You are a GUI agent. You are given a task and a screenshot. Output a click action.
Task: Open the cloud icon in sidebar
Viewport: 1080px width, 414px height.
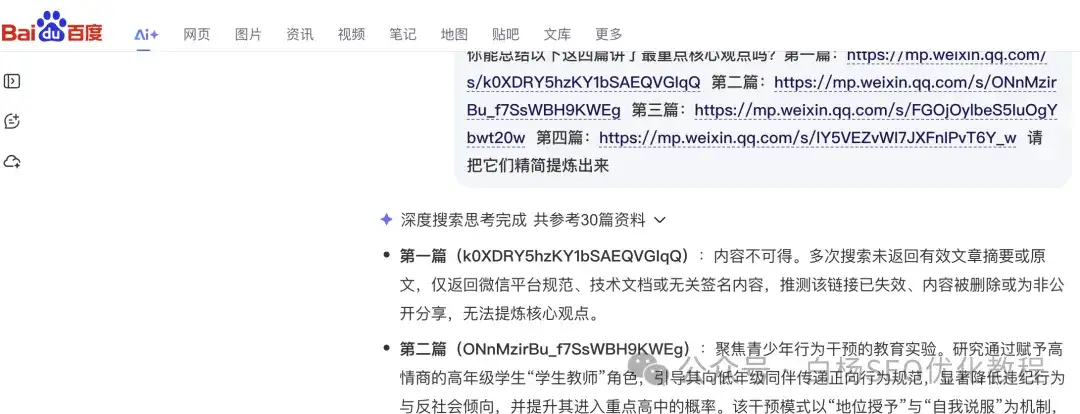12,162
